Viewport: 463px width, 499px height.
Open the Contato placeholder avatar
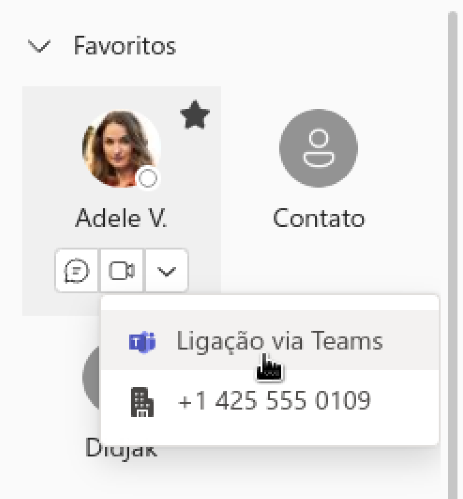pyautogui.click(x=318, y=148)
